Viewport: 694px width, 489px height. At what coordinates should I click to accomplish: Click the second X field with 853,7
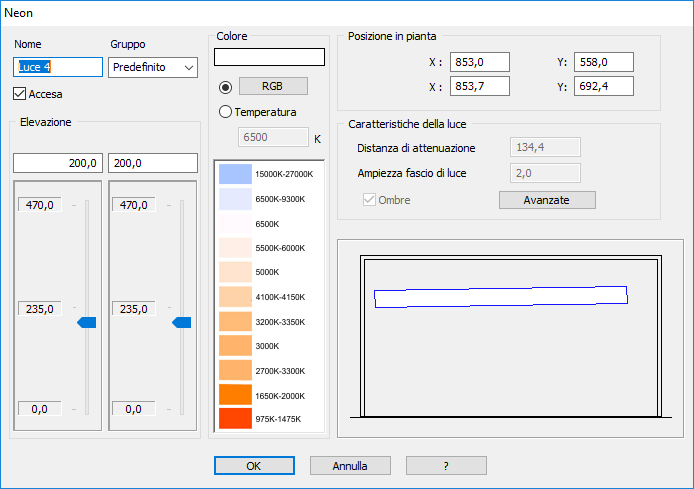[480, 86]
